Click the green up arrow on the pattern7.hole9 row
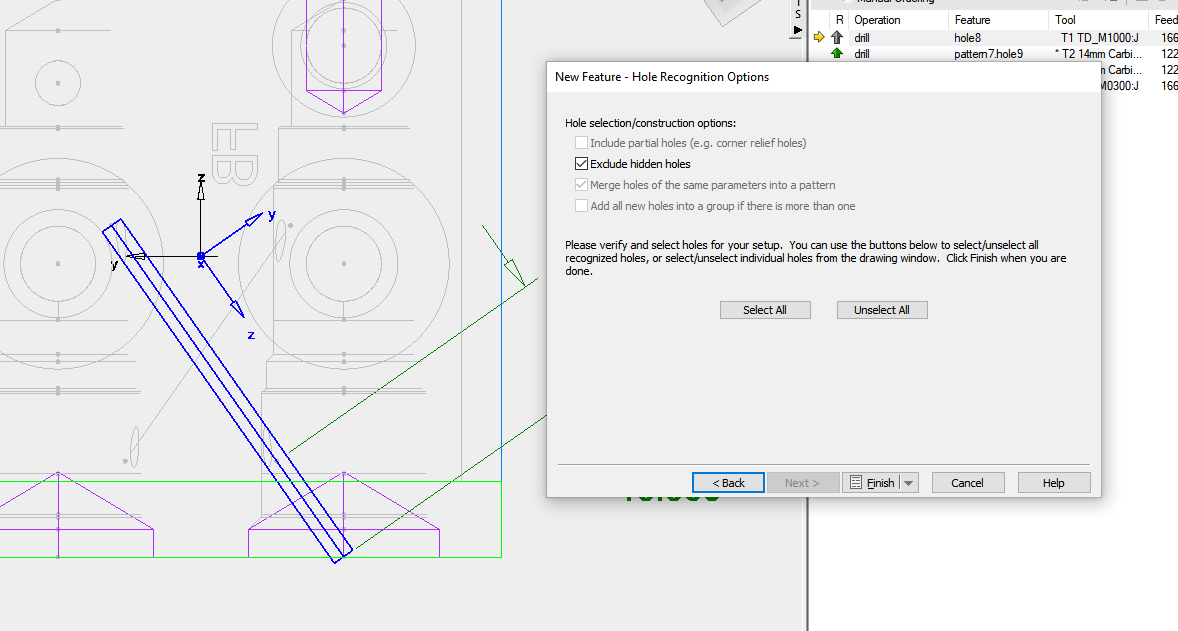The height and width of the screenshot is (631, 1178). pyautogui.click(x=836, y=53)
